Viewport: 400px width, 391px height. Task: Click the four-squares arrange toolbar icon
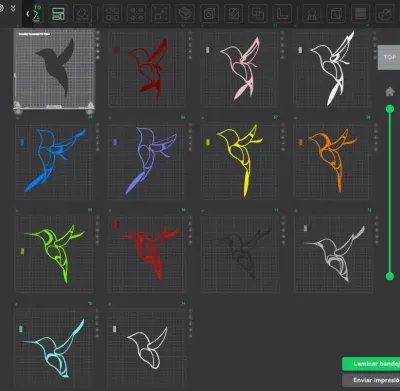pos(112,14)
